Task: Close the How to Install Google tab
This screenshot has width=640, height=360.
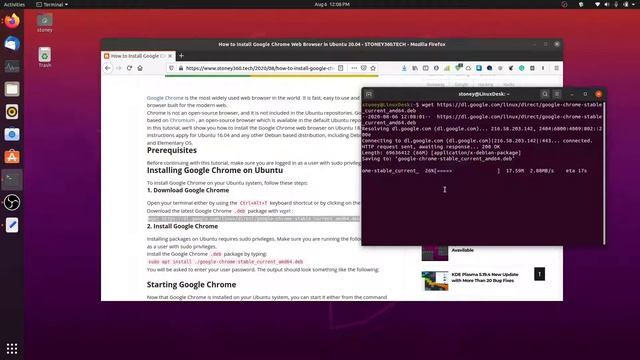Action: pos(170,56)
